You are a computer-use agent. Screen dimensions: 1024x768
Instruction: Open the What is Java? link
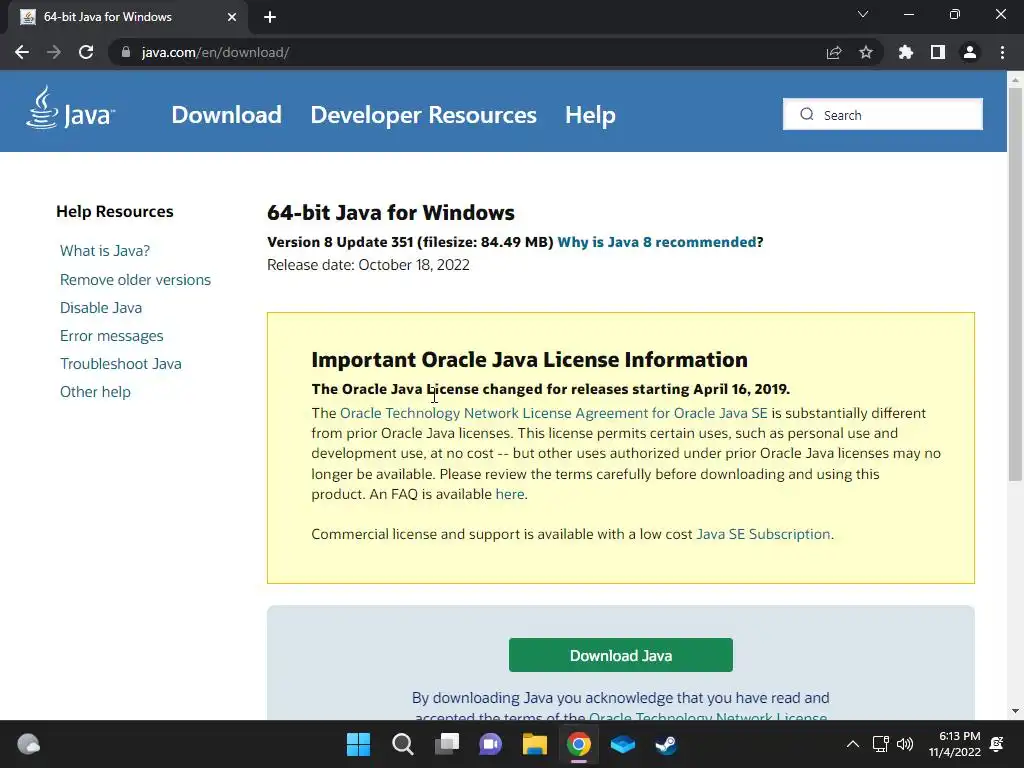105,251
